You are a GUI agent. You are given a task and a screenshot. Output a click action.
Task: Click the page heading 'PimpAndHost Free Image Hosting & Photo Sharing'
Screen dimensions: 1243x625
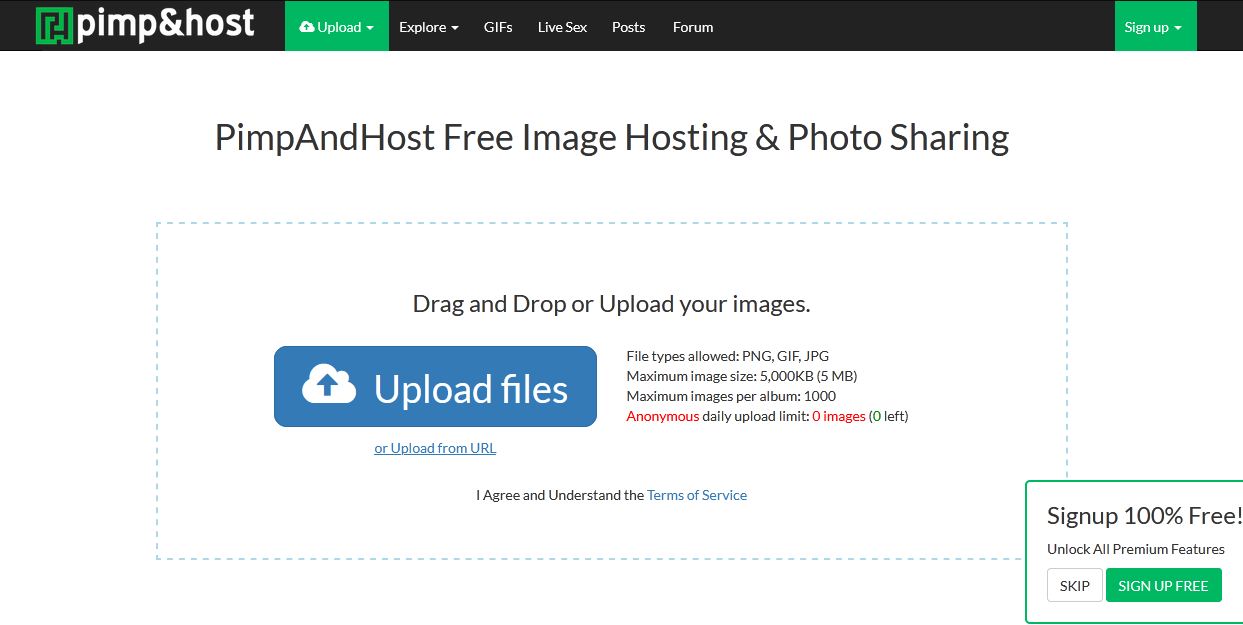point(612,137)
